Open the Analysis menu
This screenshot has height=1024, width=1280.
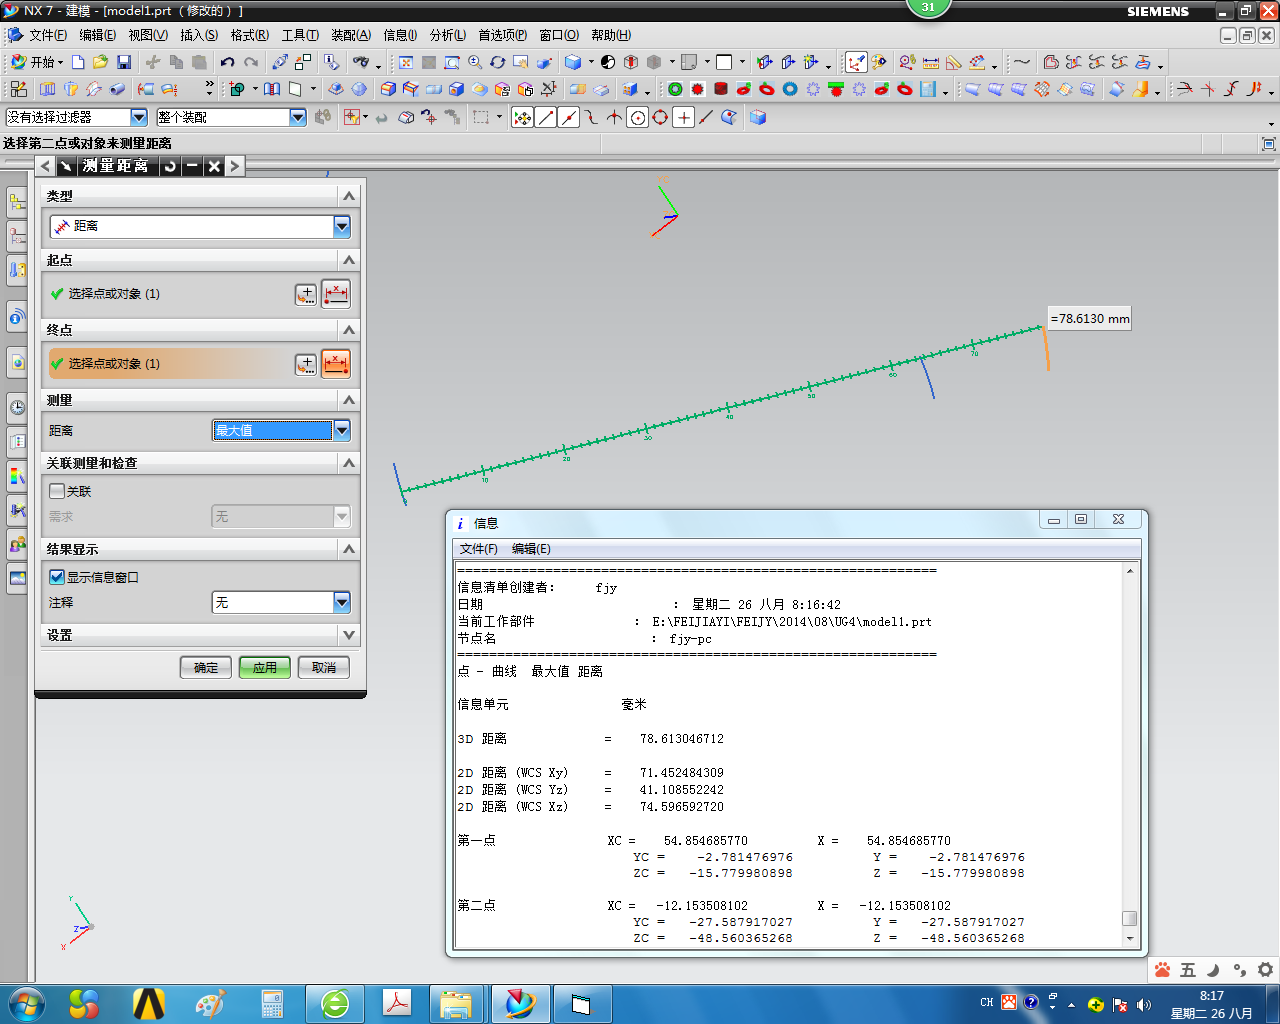coord(448,35)
